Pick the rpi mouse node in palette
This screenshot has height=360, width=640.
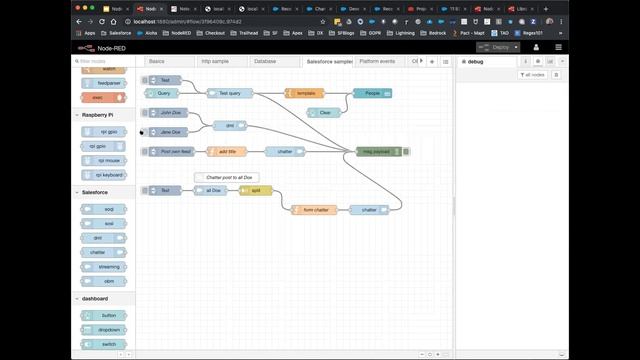[x=104, y=160]
